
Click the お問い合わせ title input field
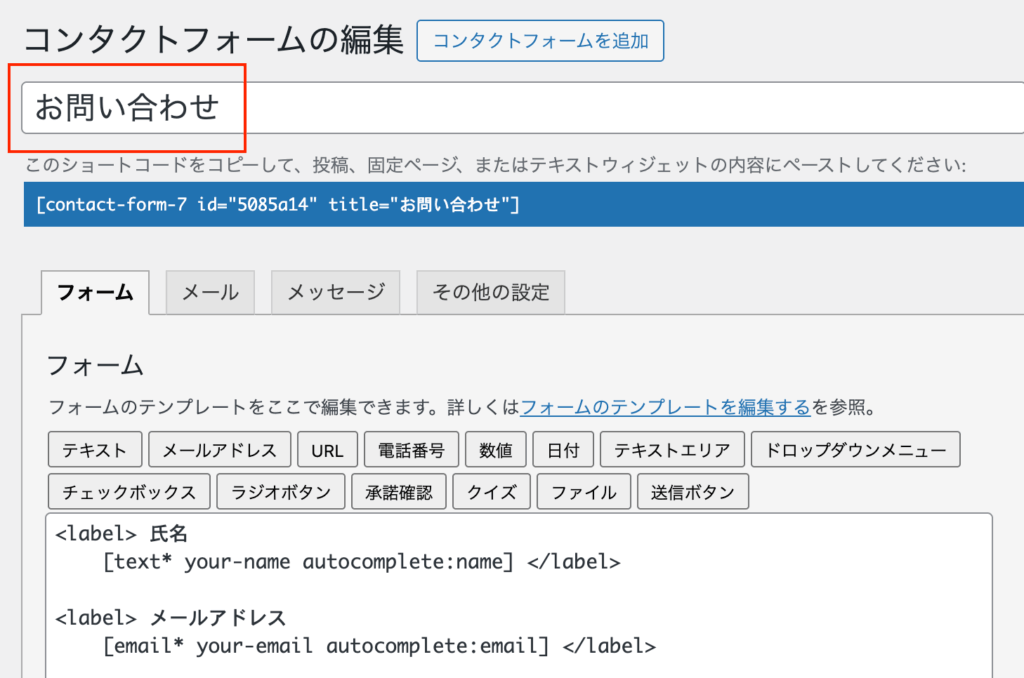(x=520, y=108)
